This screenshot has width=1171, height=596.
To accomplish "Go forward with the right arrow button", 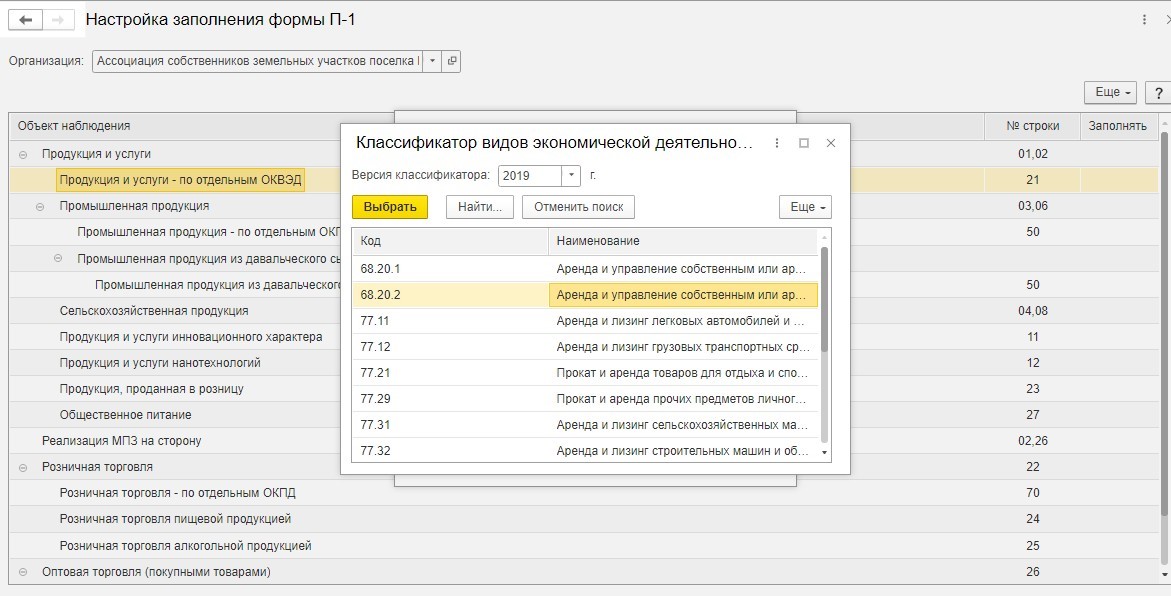I will (58, 20).
